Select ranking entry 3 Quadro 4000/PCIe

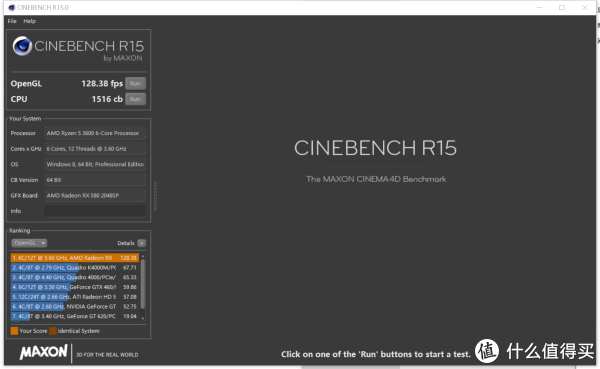(75, 277)
